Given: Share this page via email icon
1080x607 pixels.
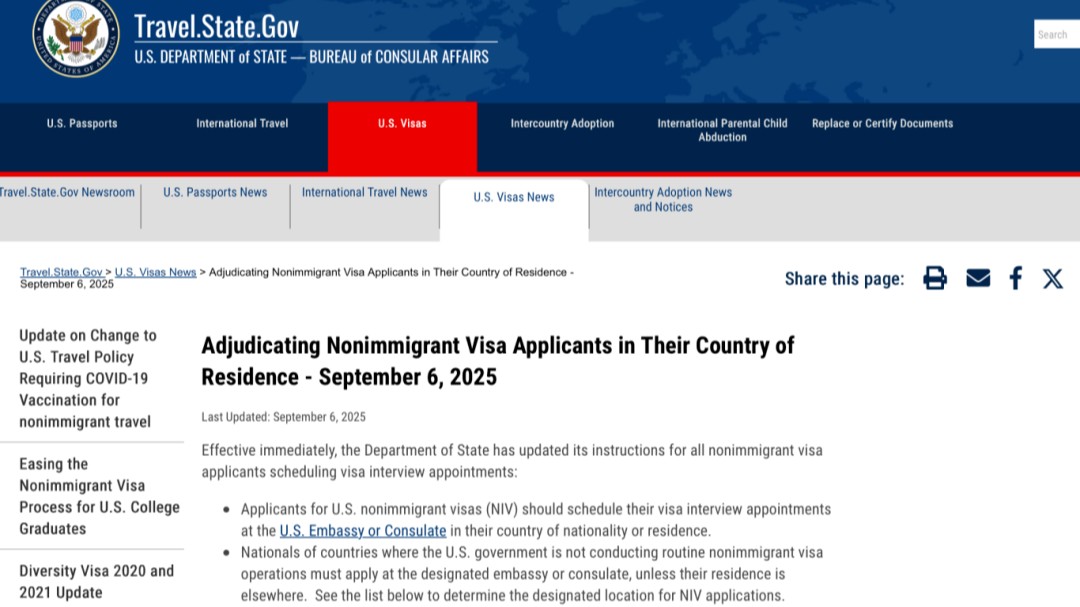Looking at the screenshot, I should pos(978,278).
